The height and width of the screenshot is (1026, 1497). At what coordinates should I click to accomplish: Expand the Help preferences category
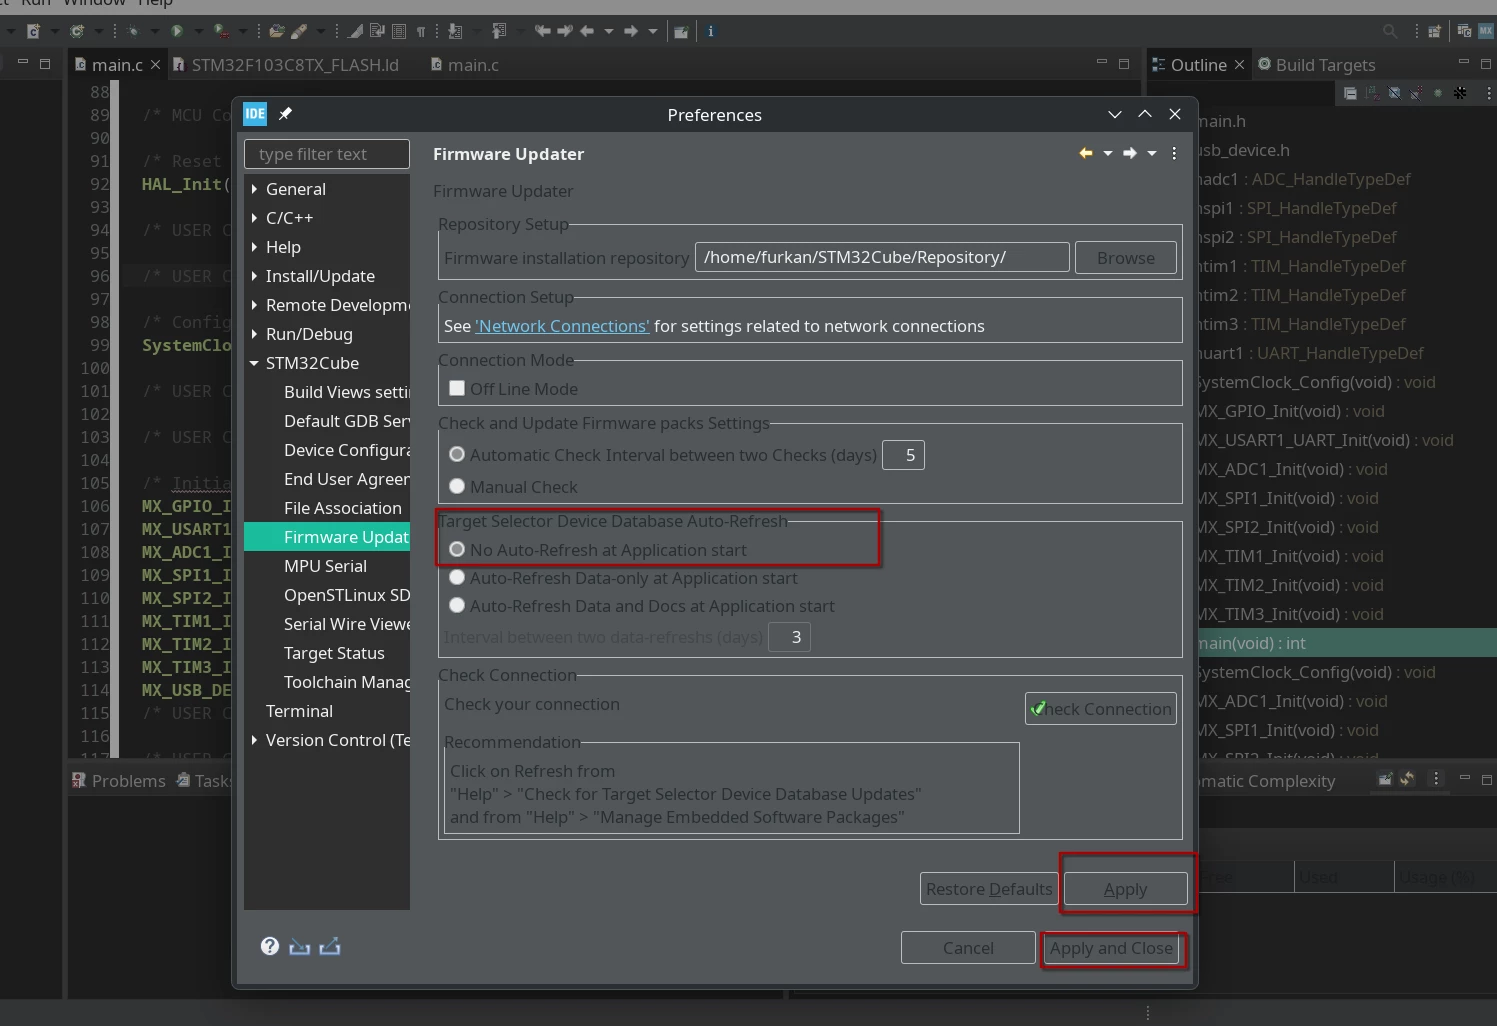(254, 247)
